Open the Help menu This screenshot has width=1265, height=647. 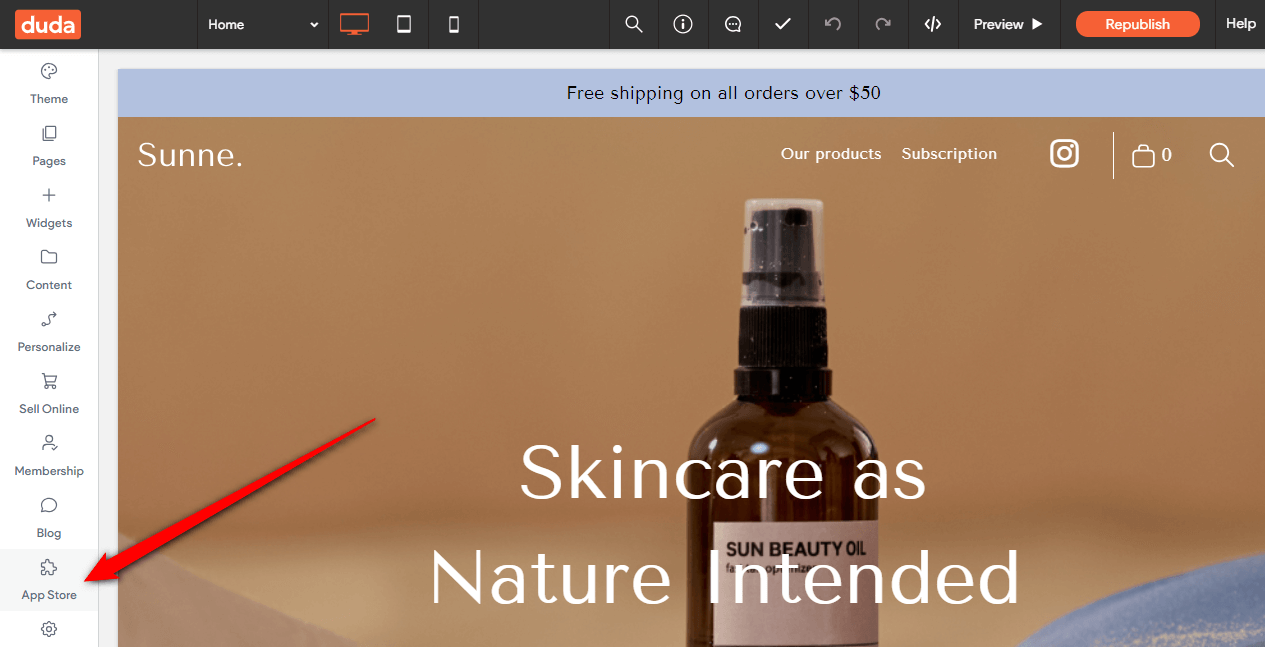(1241, 24)
